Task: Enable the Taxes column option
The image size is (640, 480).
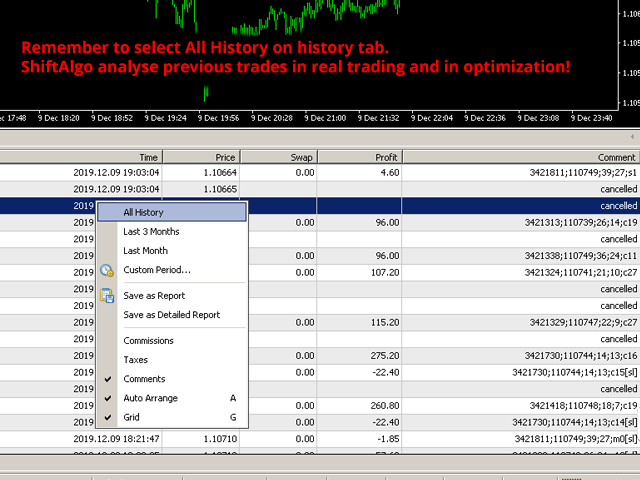Action: tap(135, 360)
